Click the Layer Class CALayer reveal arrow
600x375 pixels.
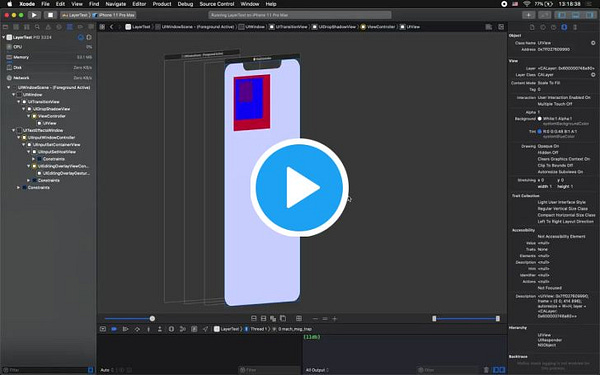(593, 75)
